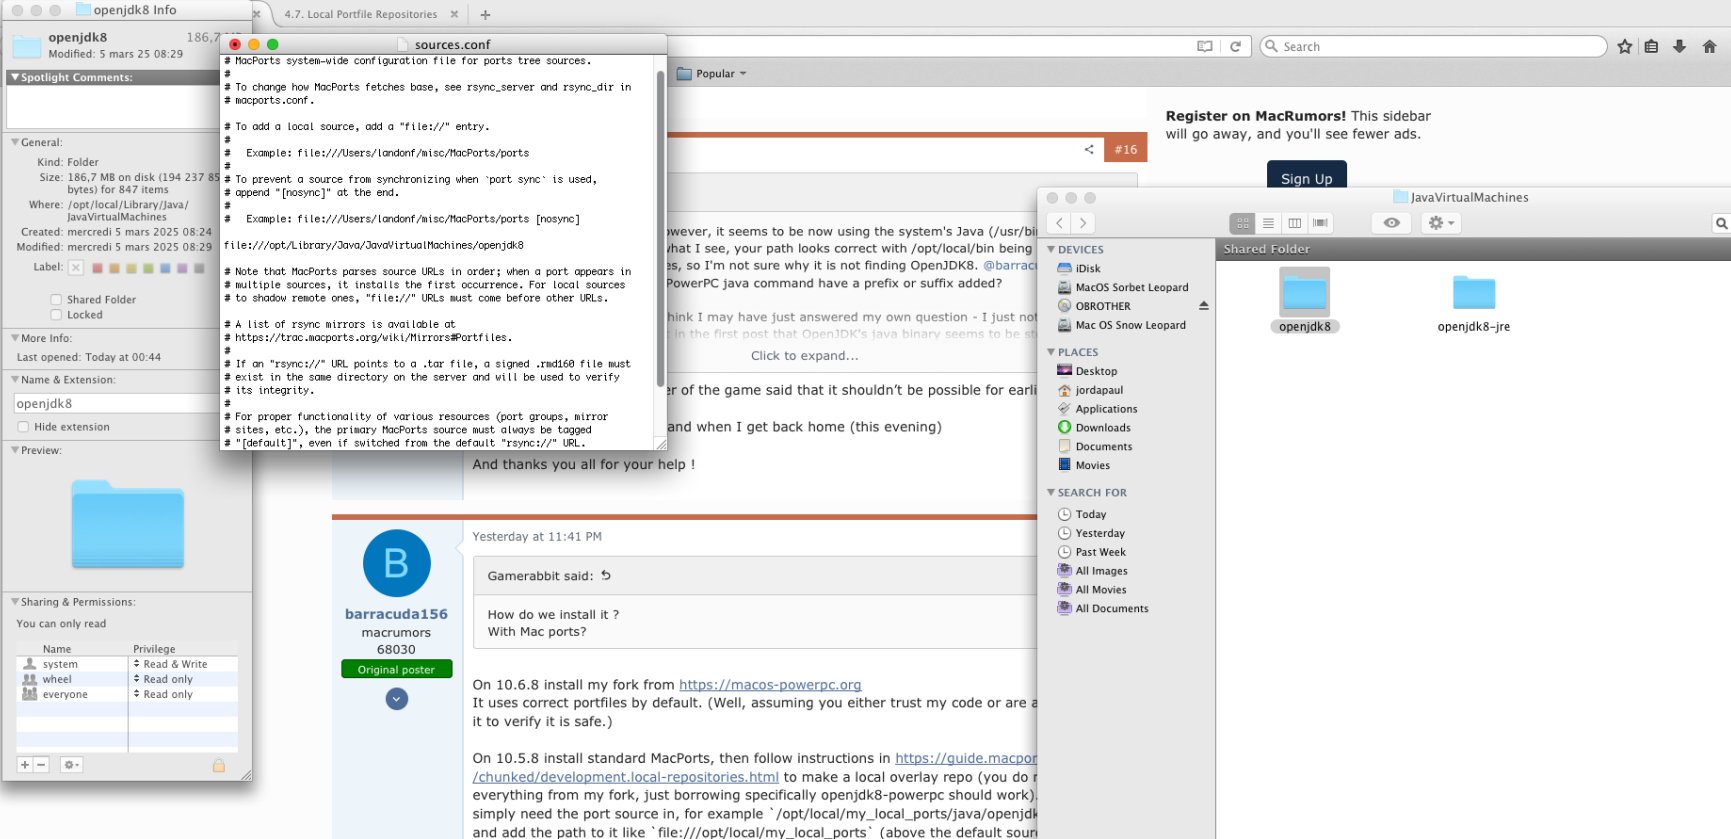Jump to Gamerabbit's quoted post arrow
Viewport: 1731px width, 839px height.
point(606,575)
